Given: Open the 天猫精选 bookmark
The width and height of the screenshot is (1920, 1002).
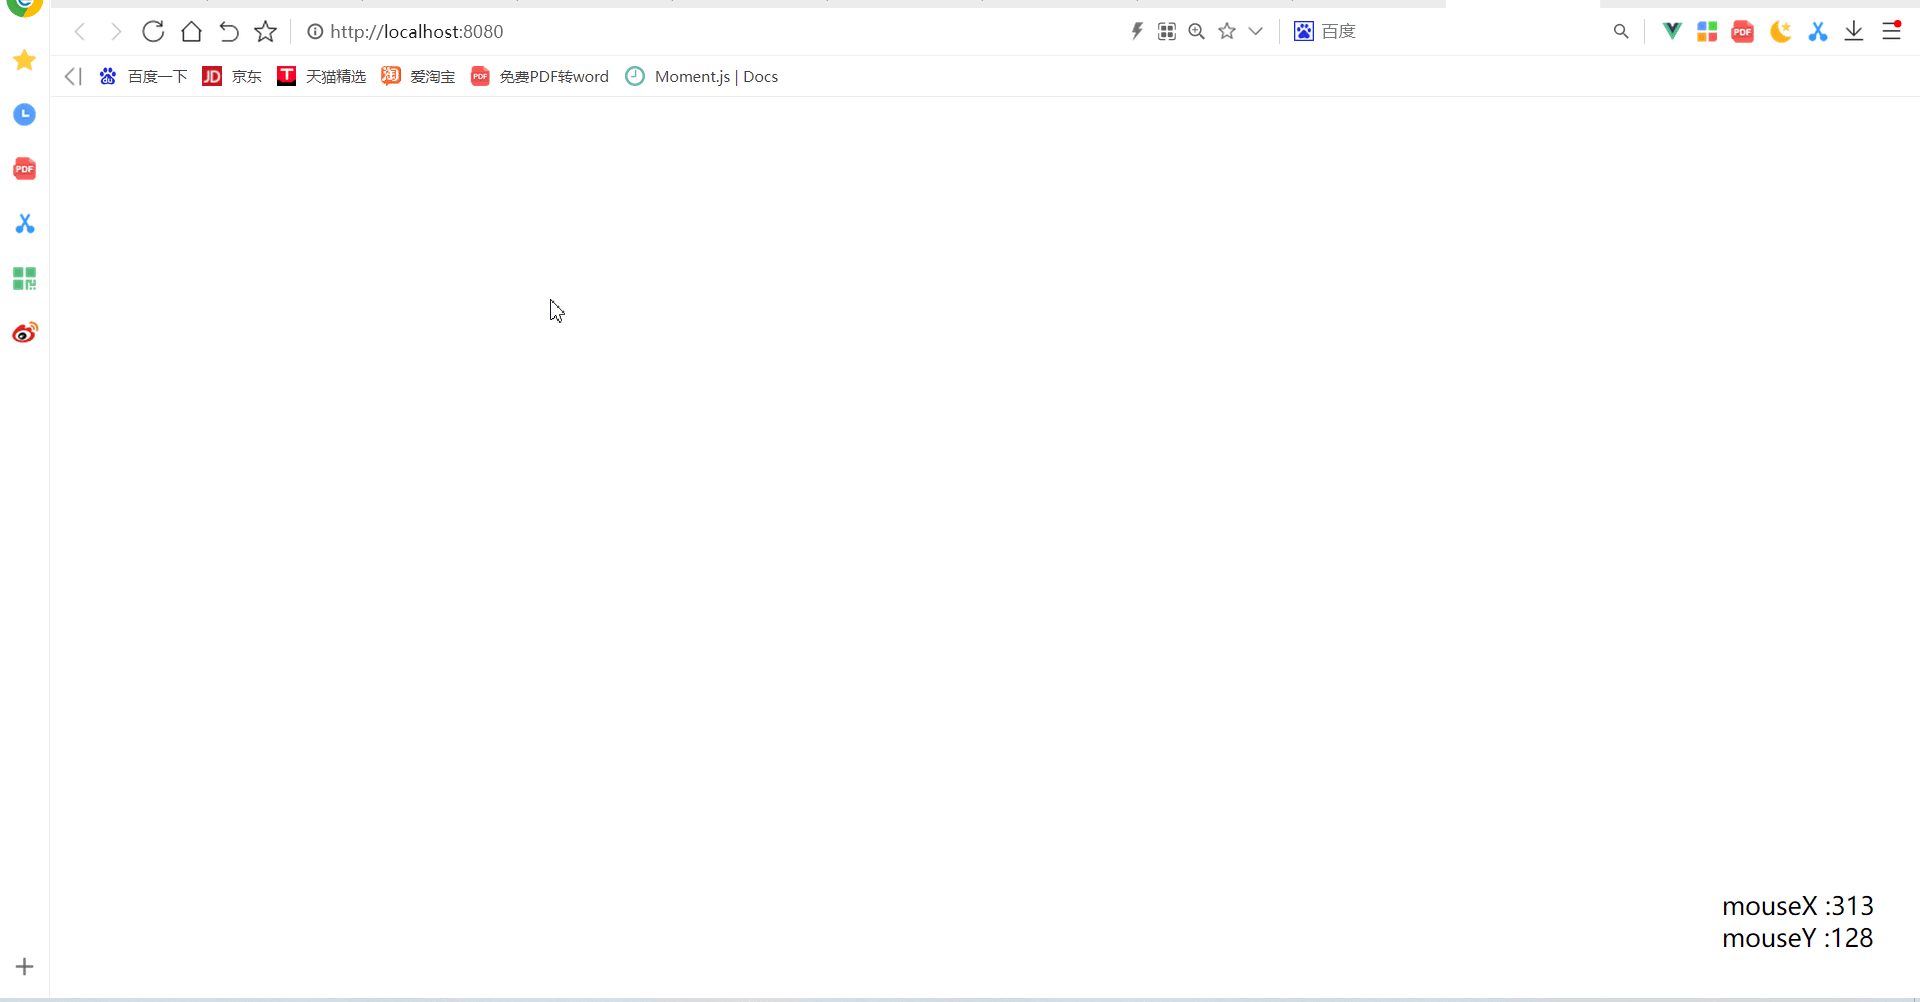Looking at the screenshot, I should pos(321,77).
